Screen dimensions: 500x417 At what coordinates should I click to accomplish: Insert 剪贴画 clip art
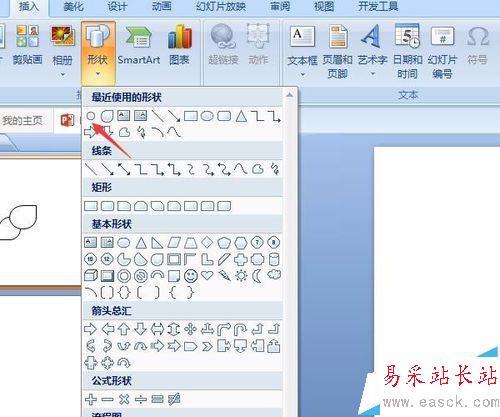click(x=27, y=45)
